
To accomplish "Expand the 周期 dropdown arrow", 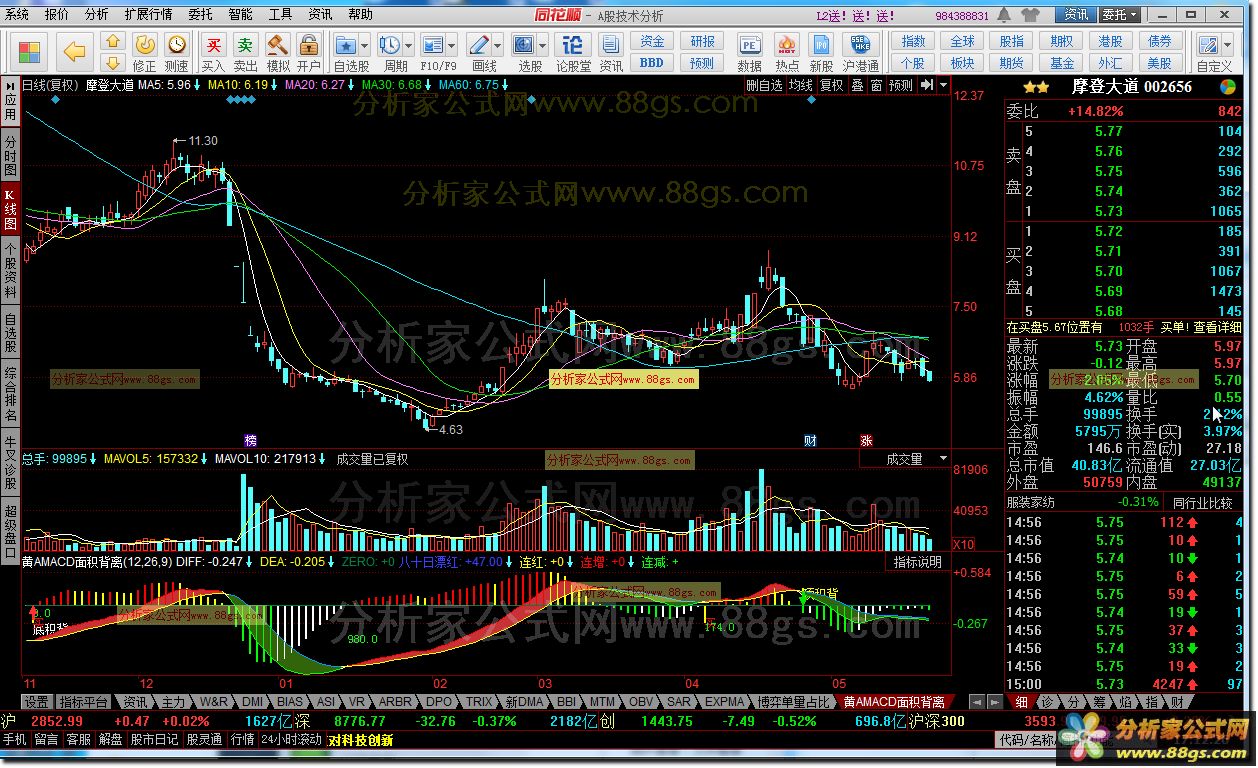I will pos(409,45).
